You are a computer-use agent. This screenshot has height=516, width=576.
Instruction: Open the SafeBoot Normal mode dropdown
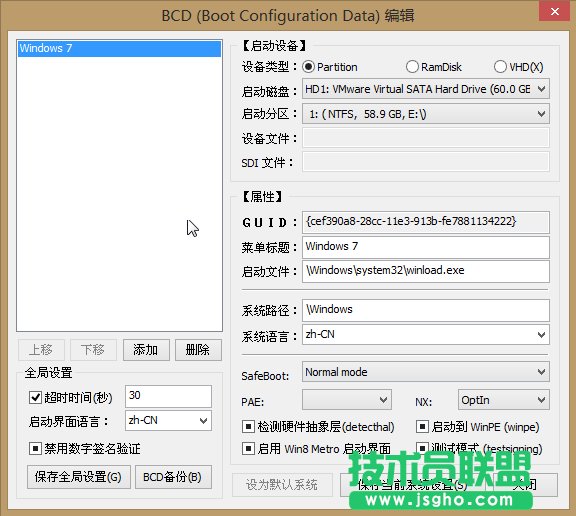426,372
